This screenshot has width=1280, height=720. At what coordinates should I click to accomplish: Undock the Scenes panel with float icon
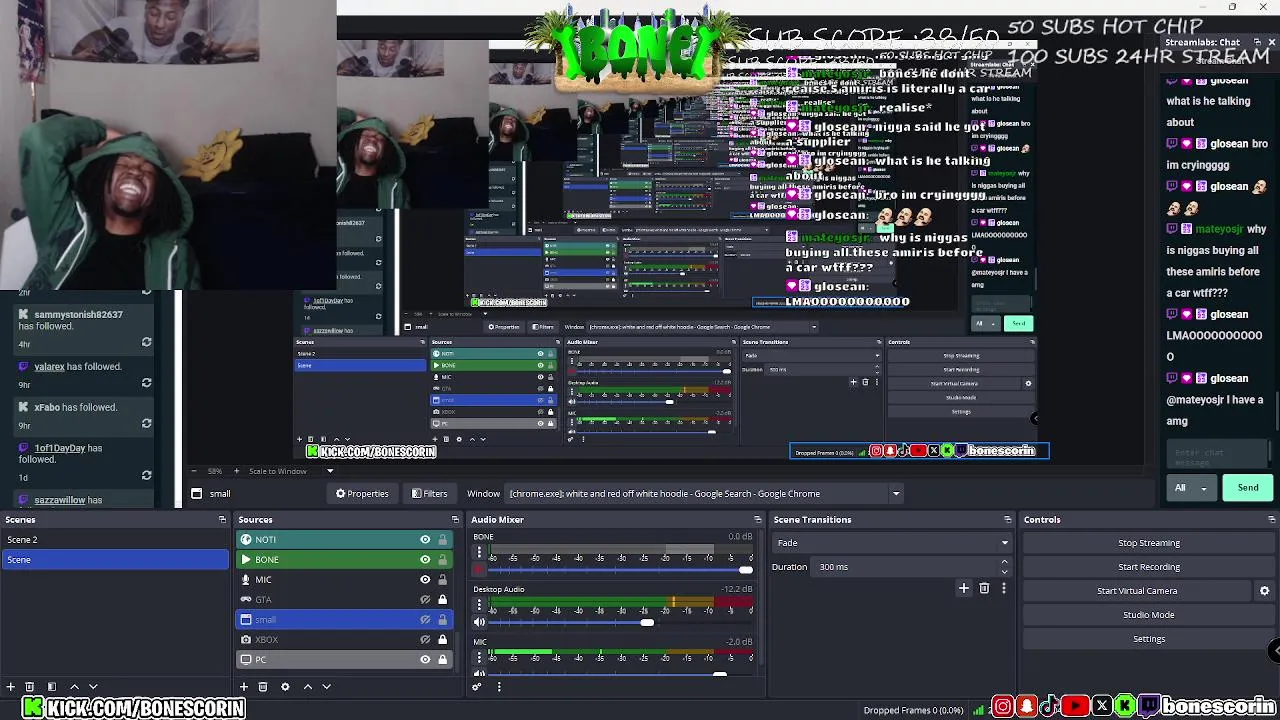point(222,520)
